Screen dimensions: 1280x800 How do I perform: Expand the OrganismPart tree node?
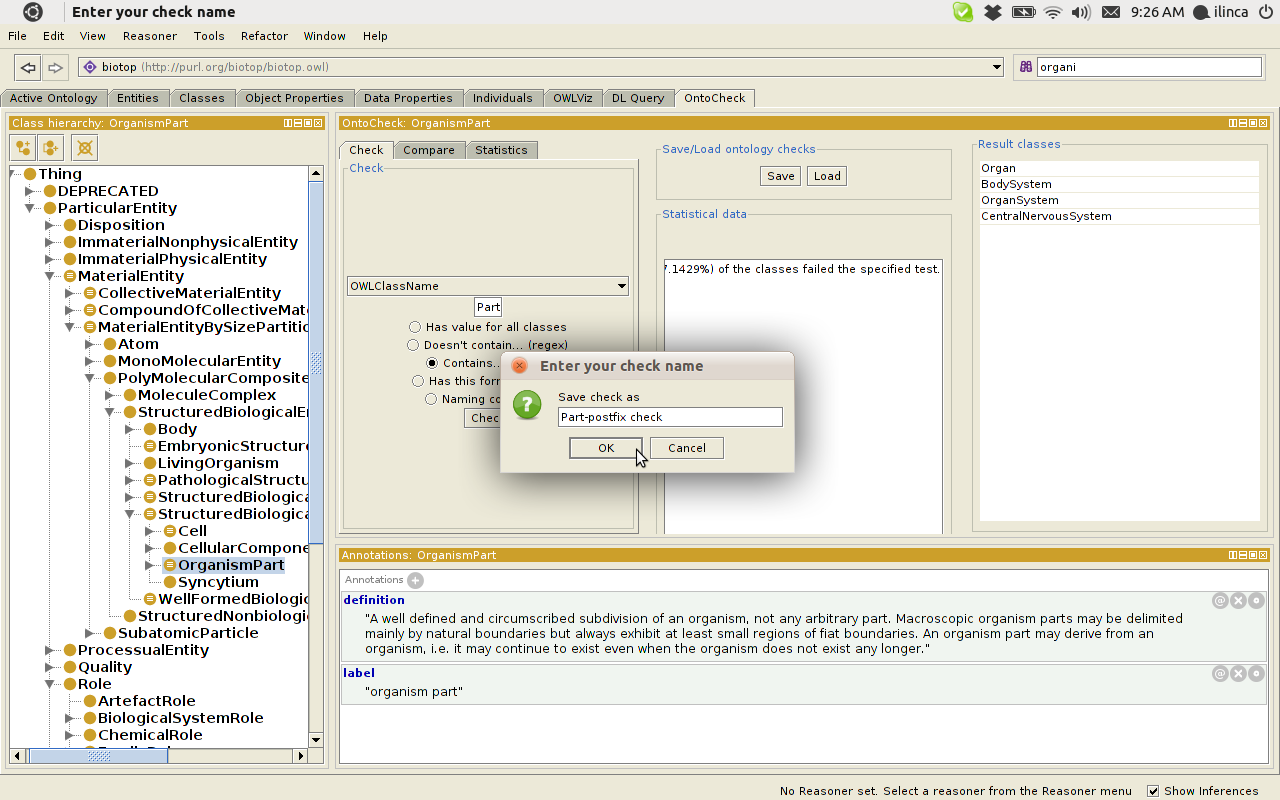pyautogui.click(x=150, y=565)
